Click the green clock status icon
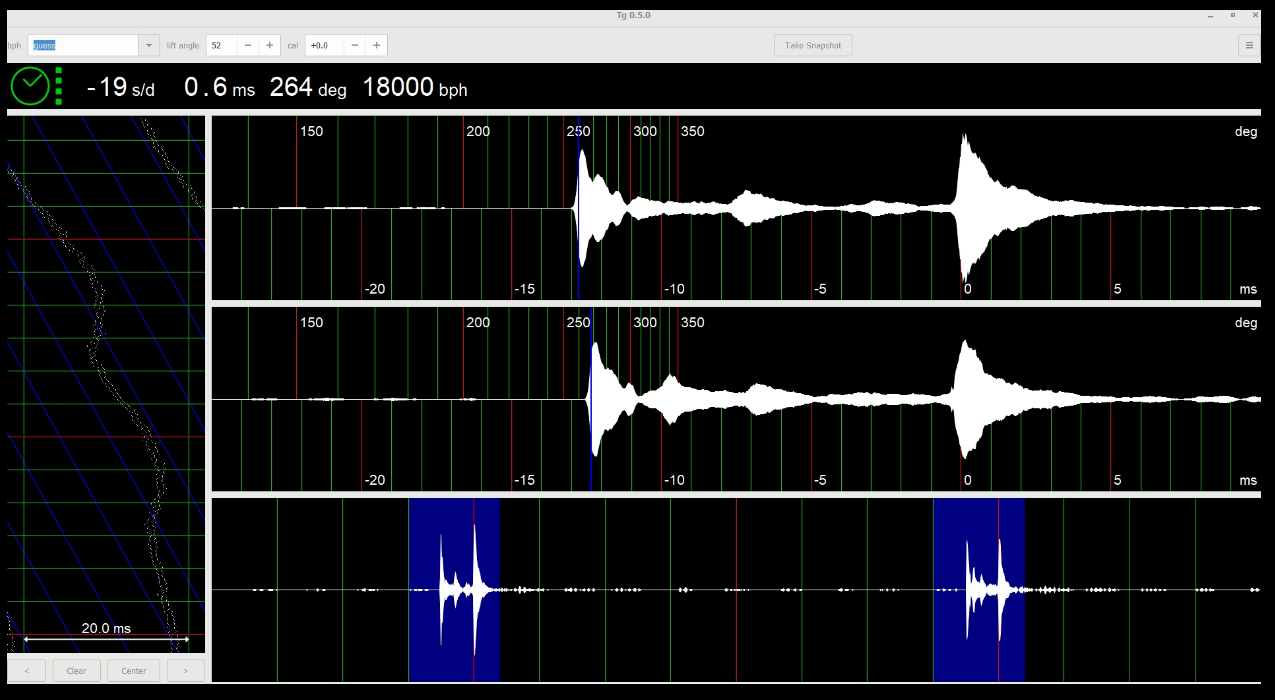1275x700 pixels. 29,87
